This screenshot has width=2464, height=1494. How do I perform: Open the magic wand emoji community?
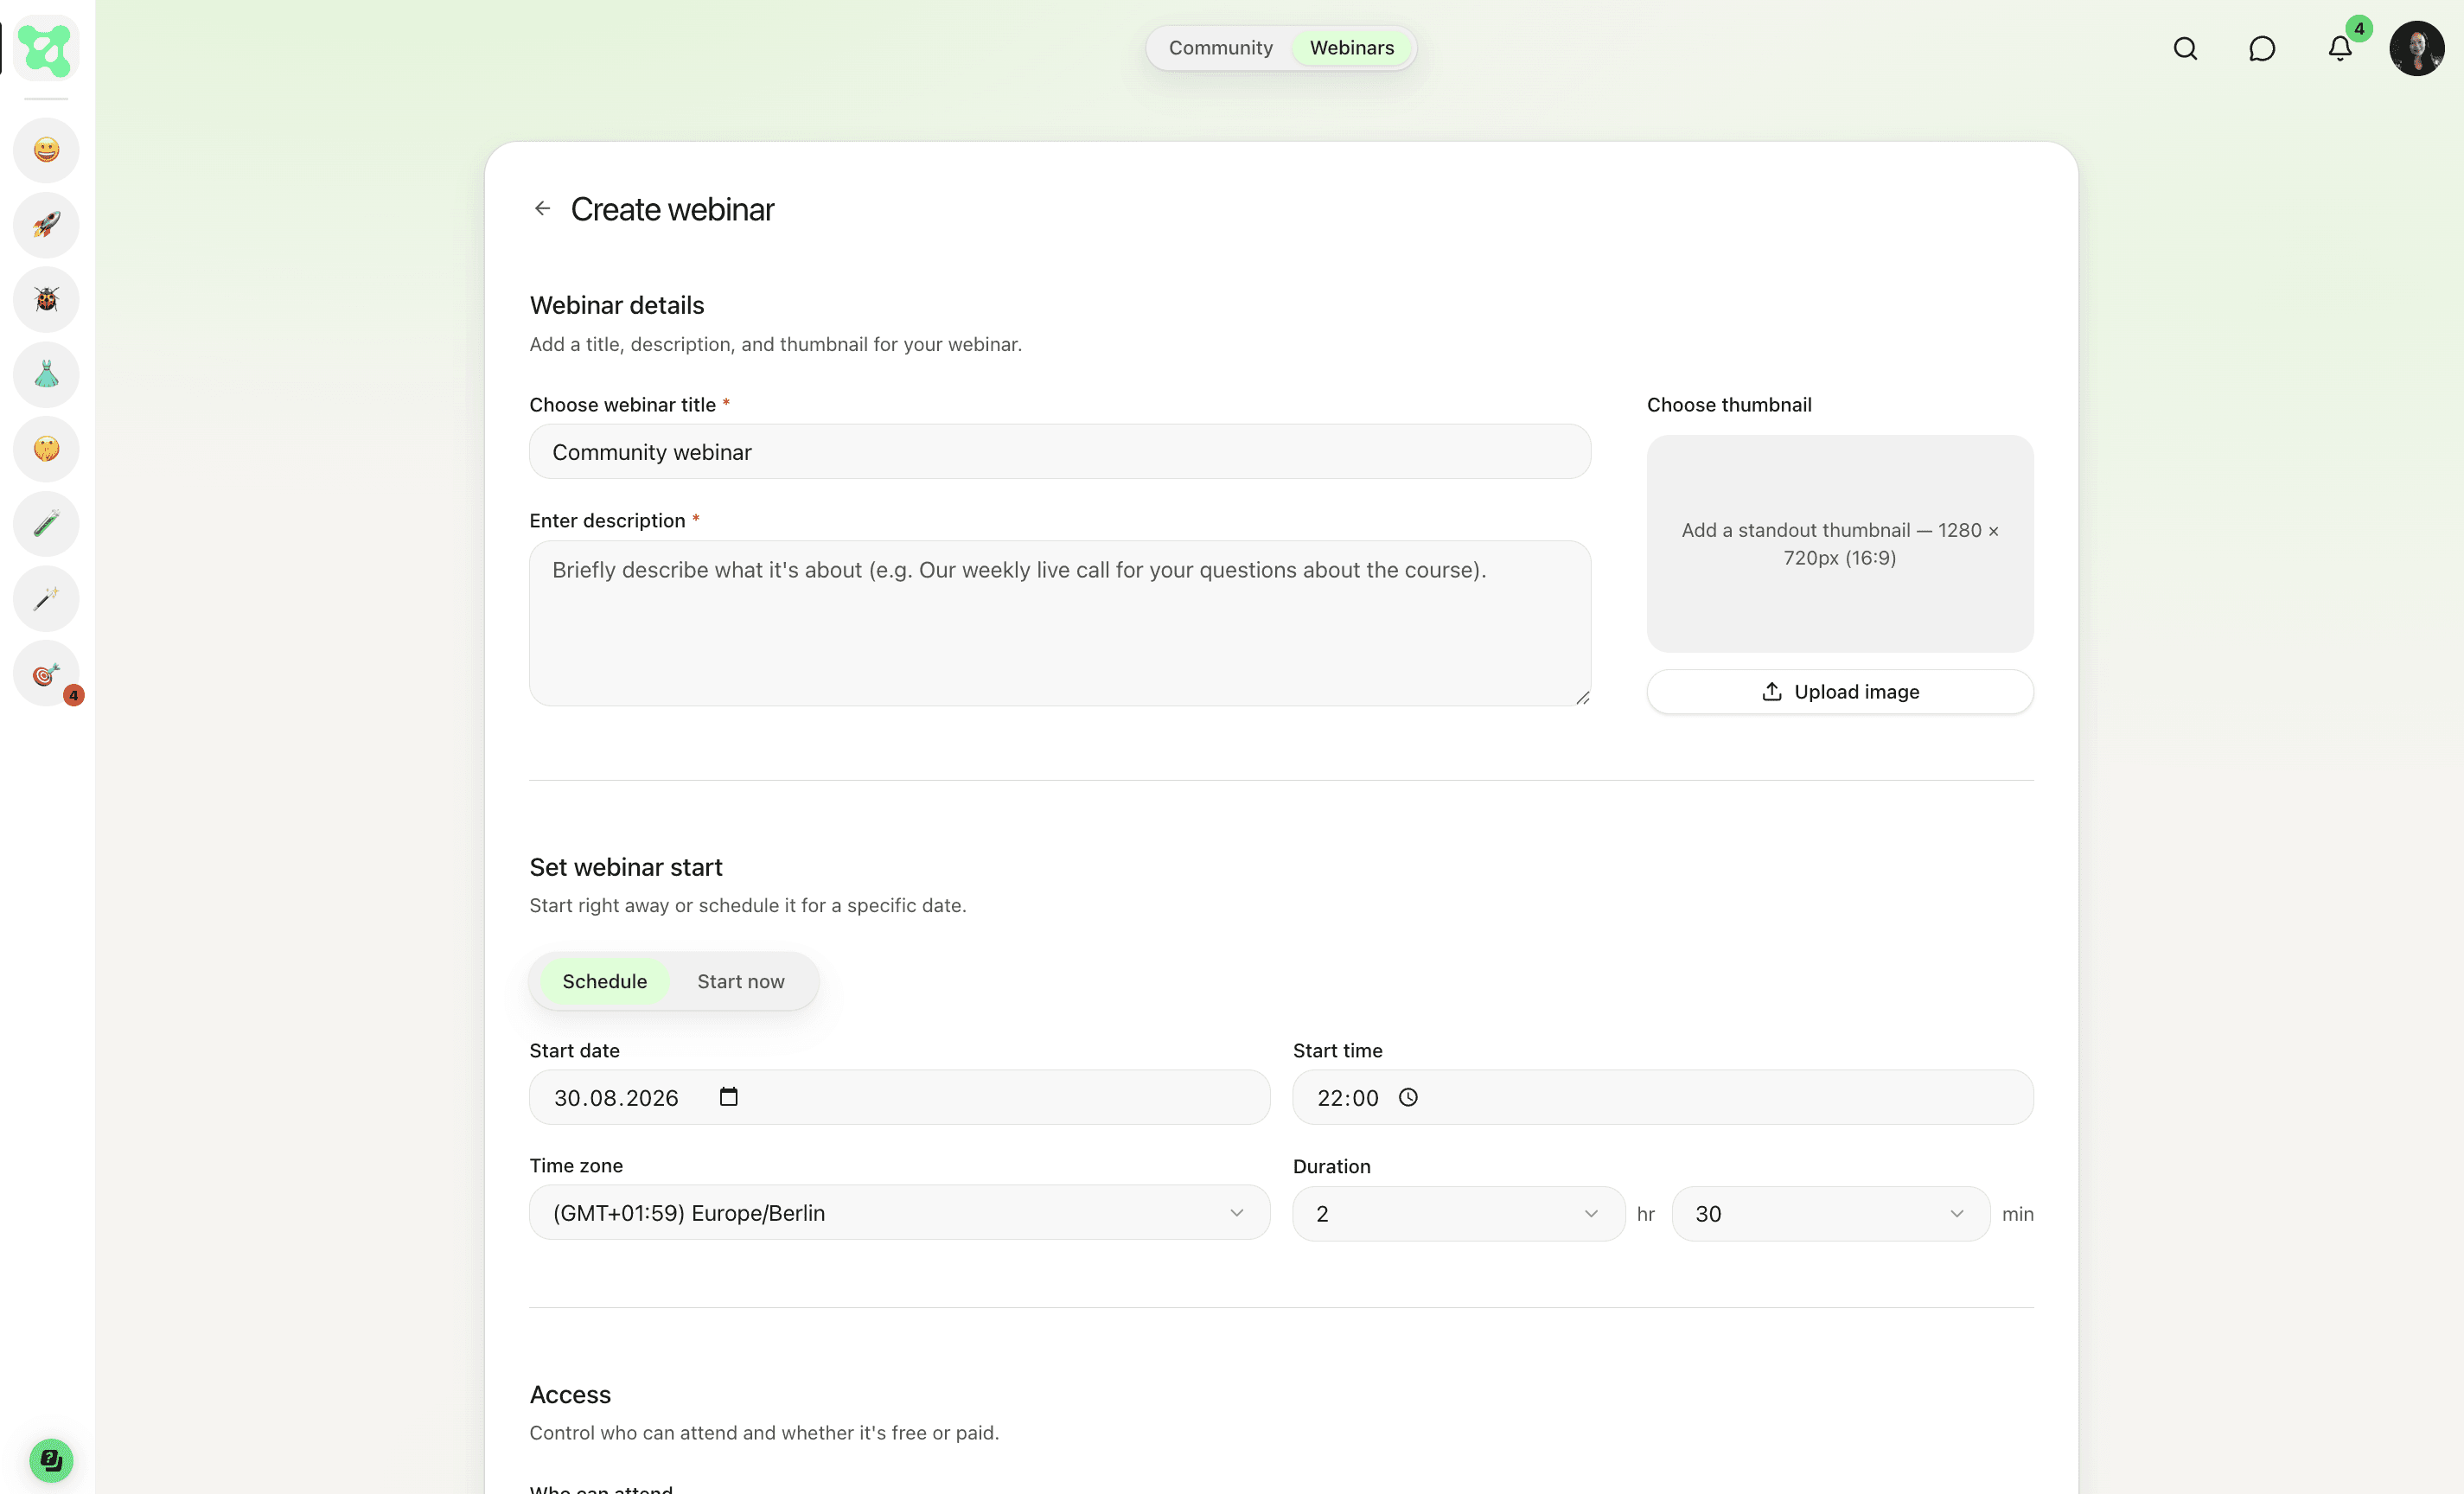coord(46,599)
